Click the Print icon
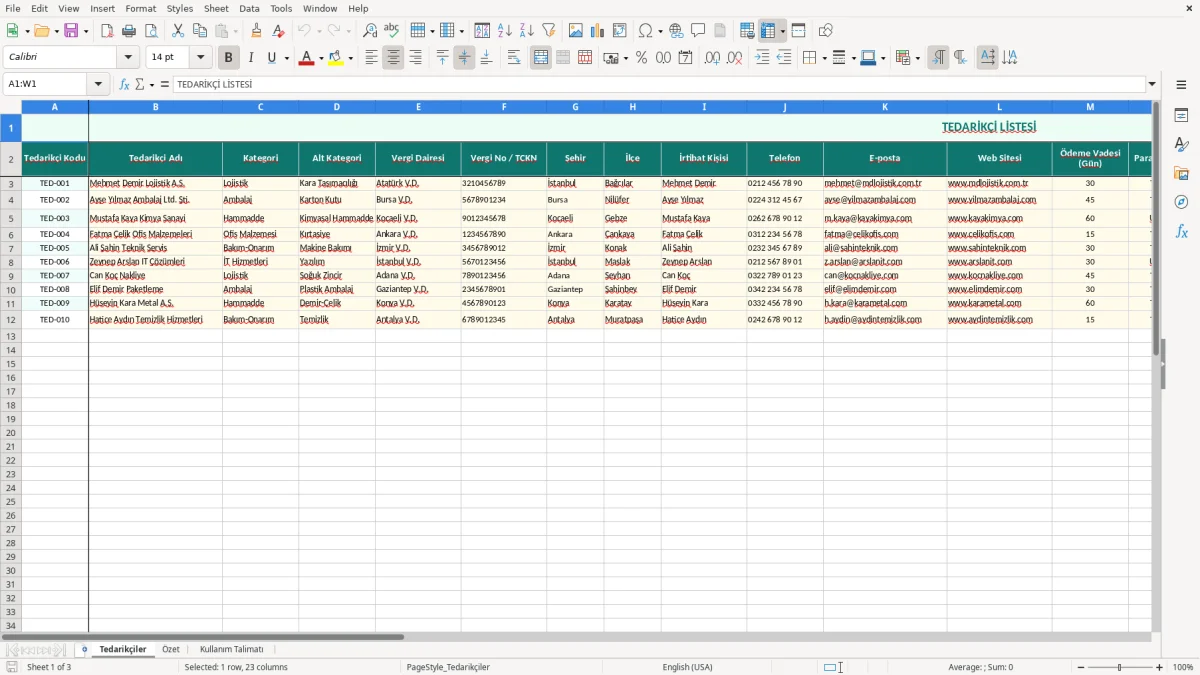Screen dimensions: 1200x675 pyautogui.click(x=129, y=31)
